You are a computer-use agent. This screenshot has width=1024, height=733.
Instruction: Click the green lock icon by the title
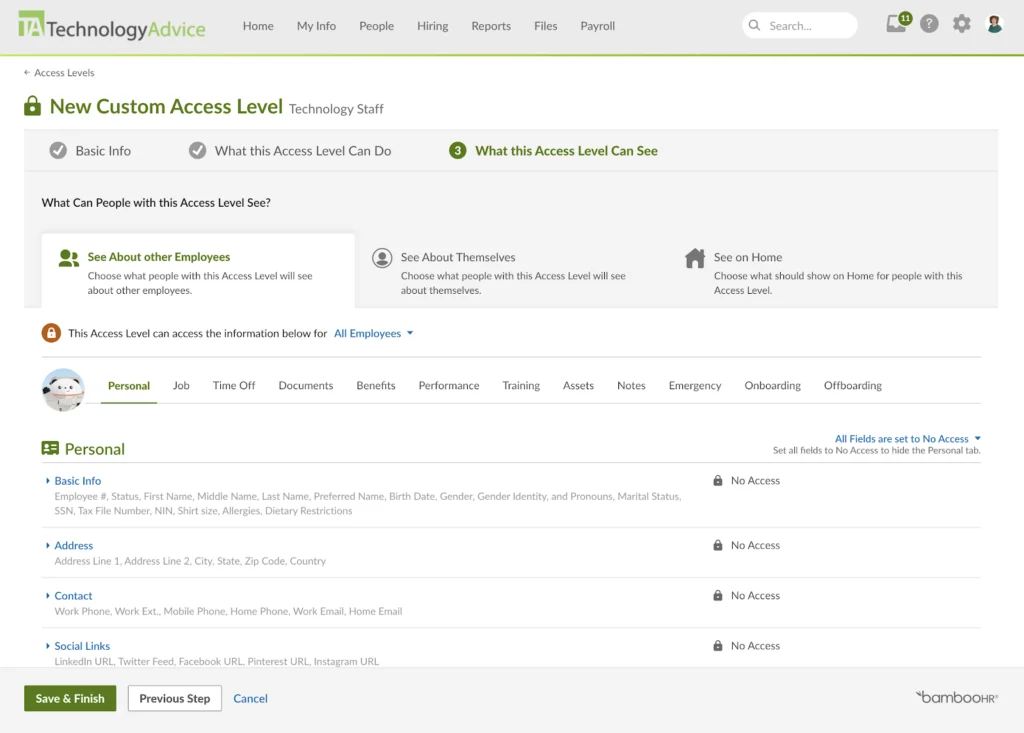tap(32, 106)
